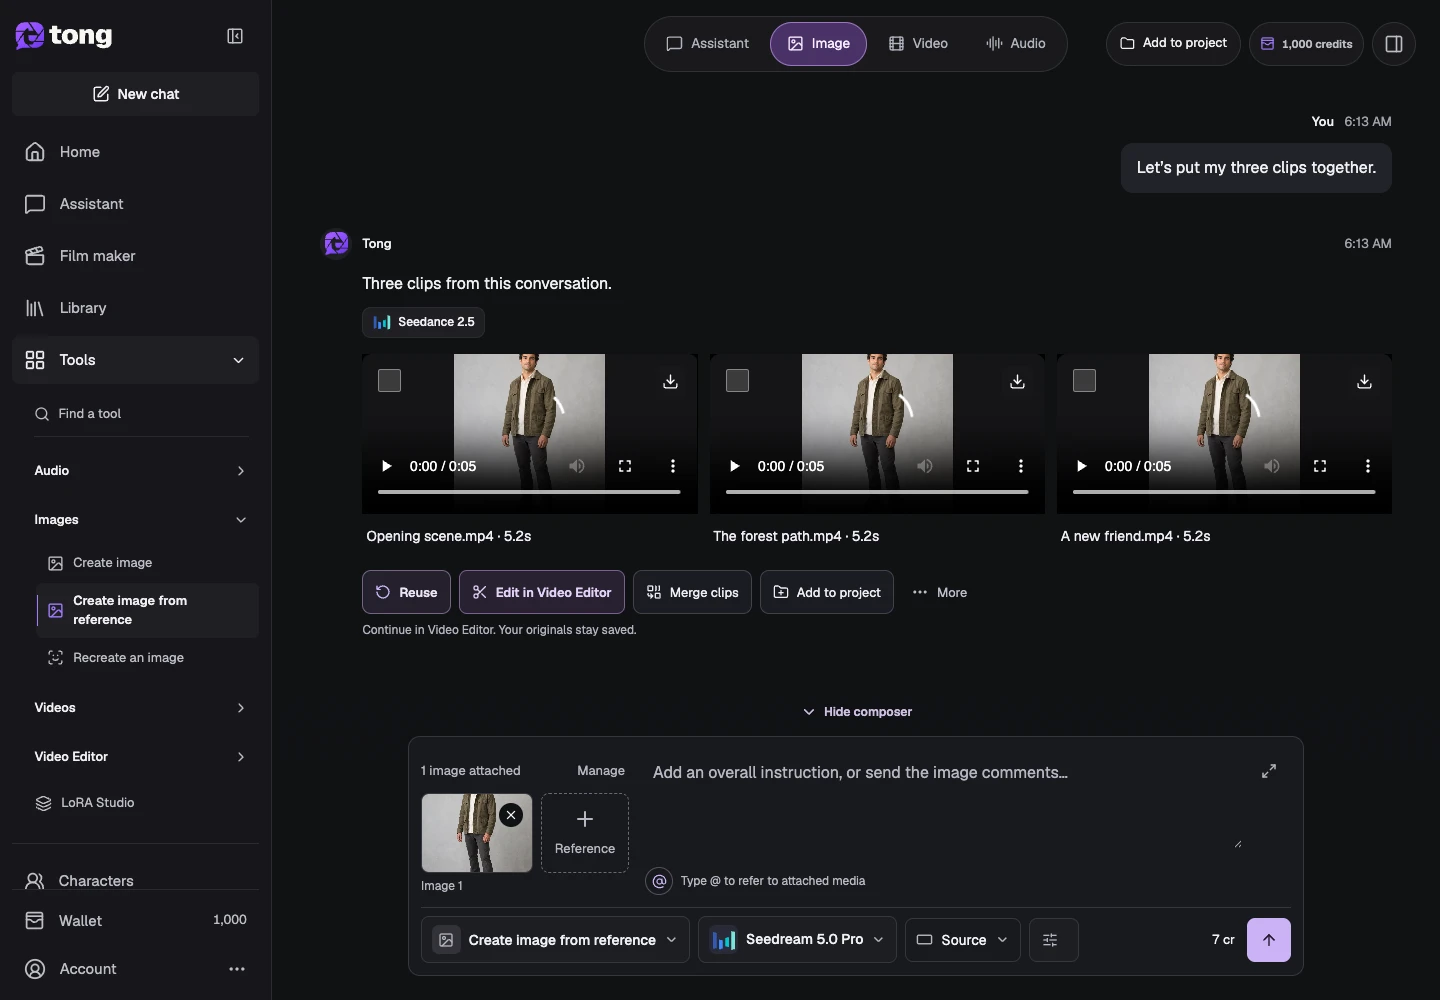Collapse the Tools section
Screen dimensions: 1440x1000
click(135, 360)
